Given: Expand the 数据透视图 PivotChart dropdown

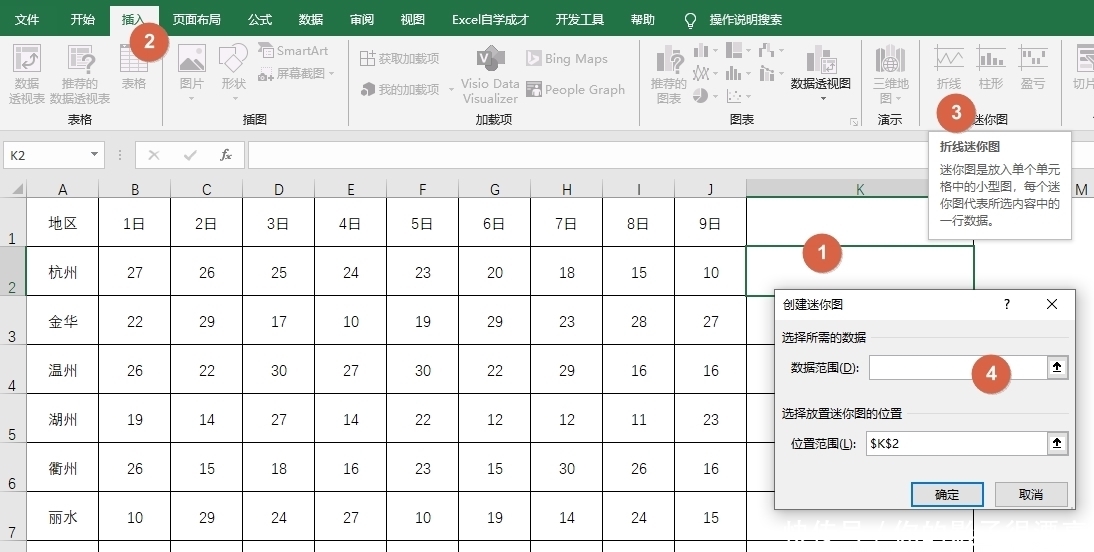Looking at the screenshot, I should coord(821,98).
